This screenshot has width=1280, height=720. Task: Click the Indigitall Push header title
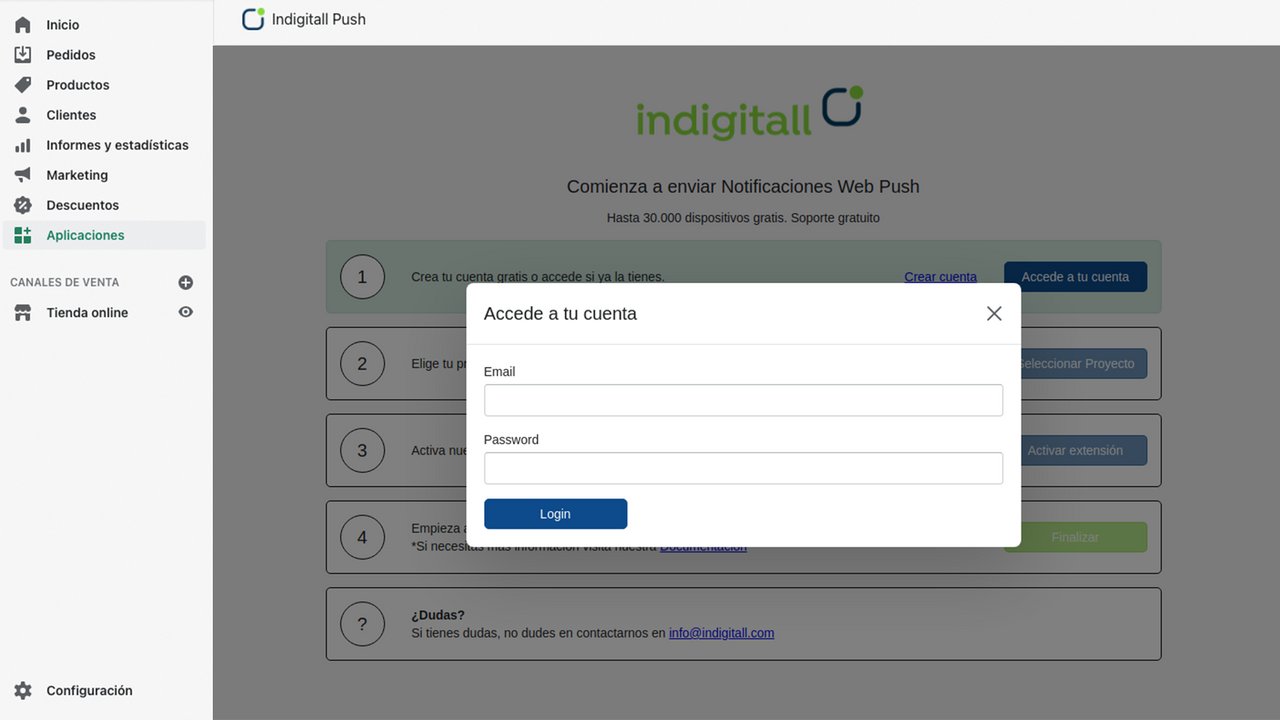pos(319,19)
